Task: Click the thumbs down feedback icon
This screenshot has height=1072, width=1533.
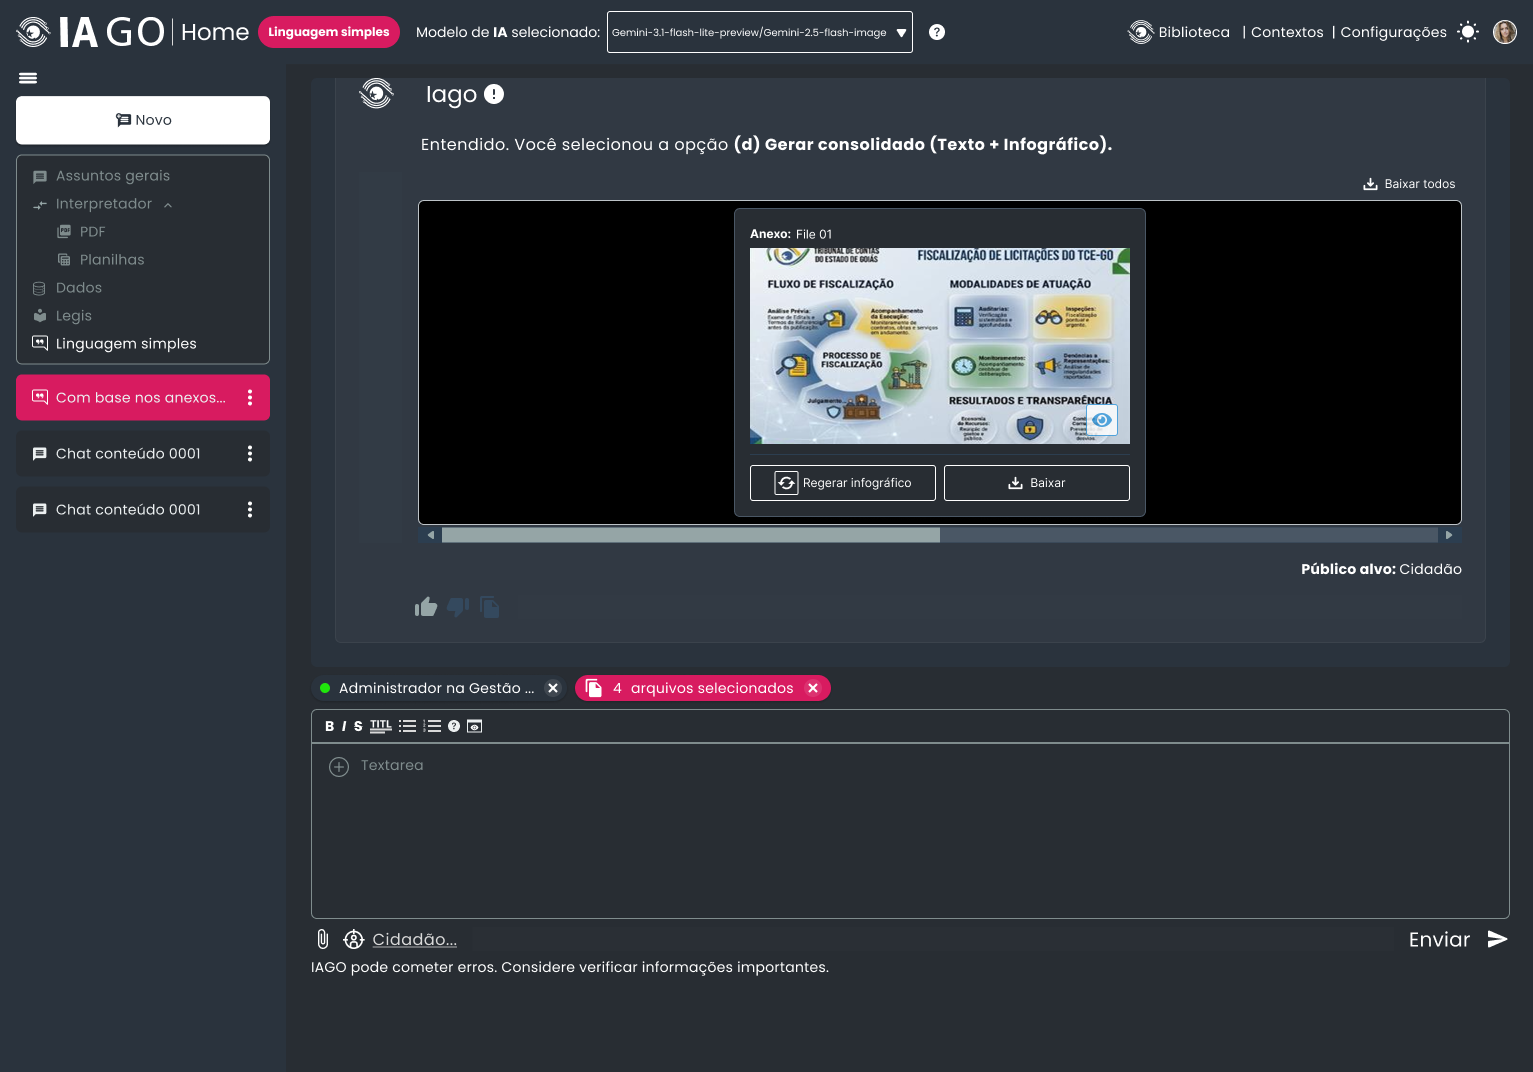Action: pos(458,607)
